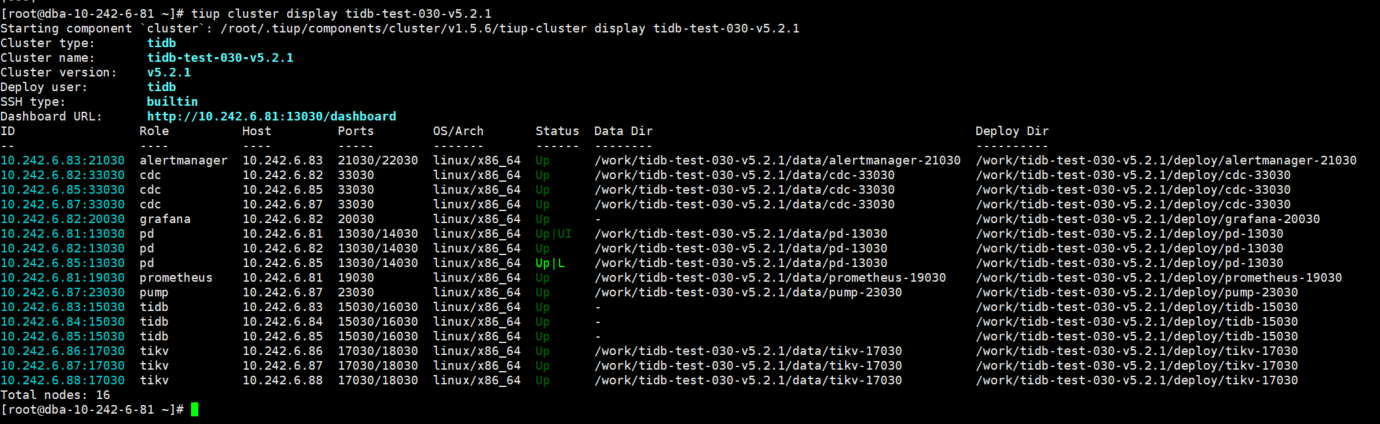
Task: Click ID 10.242.6.82:13030 pd entry
Action: click(x=62, y=249)
